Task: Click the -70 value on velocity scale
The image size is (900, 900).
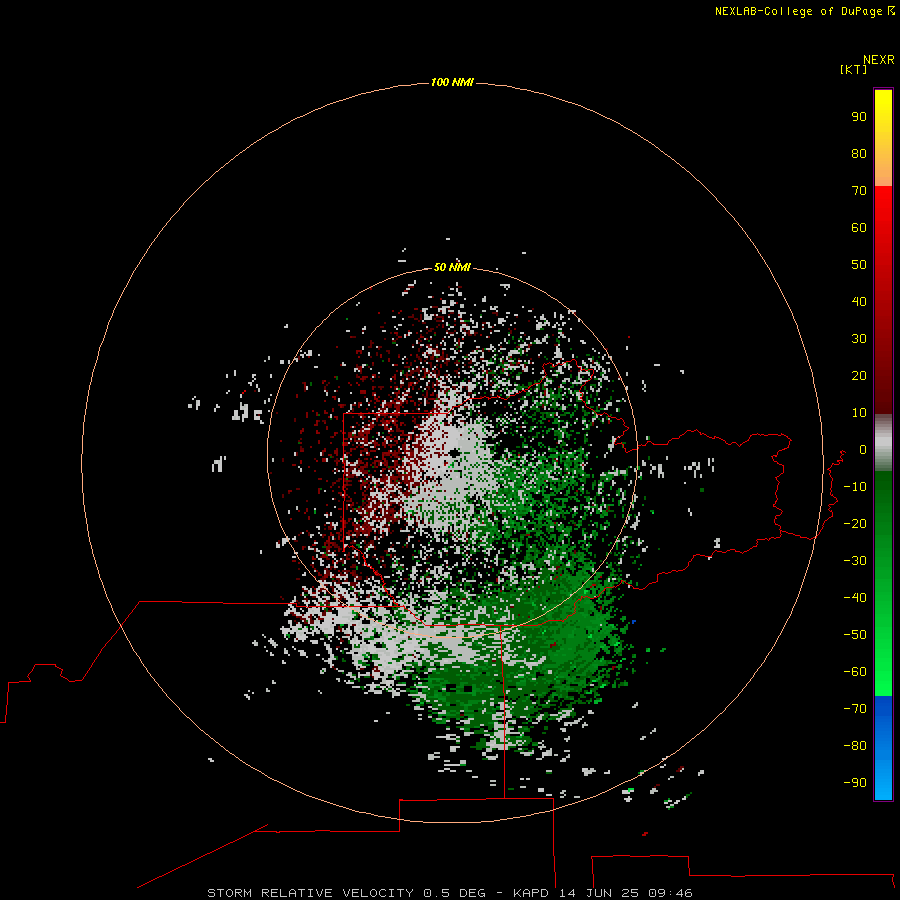Action: [x=855, y=708]
